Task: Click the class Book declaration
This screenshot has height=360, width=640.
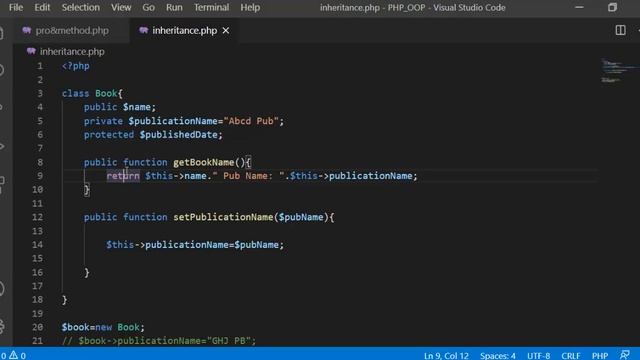Action: tap(92, 93)
